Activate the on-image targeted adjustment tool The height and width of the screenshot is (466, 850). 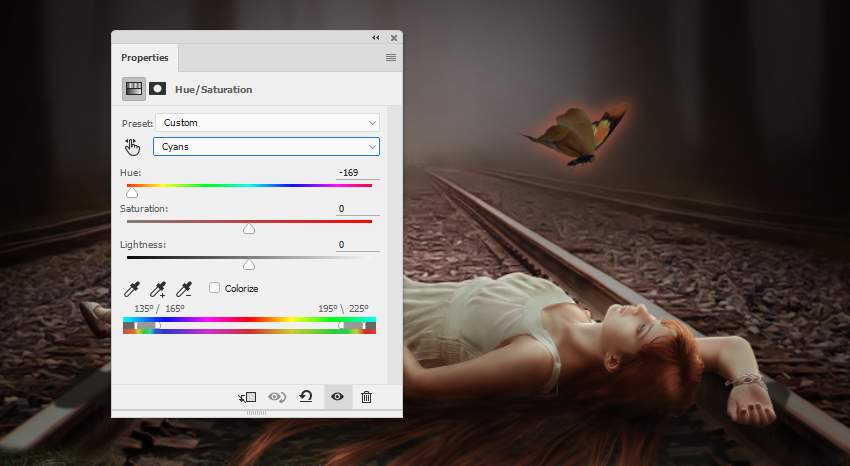[133, 147]
